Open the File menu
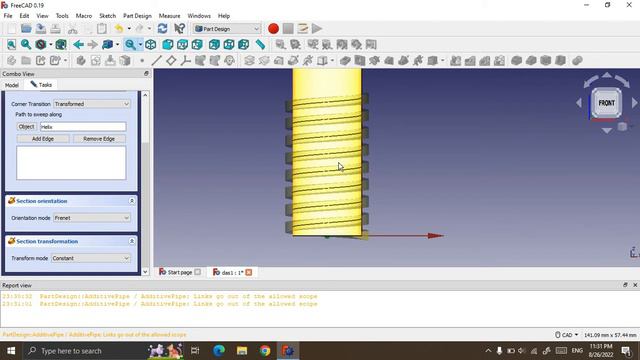Image resolution: width=640 pixels, height=360 pixels. point(8,16)
